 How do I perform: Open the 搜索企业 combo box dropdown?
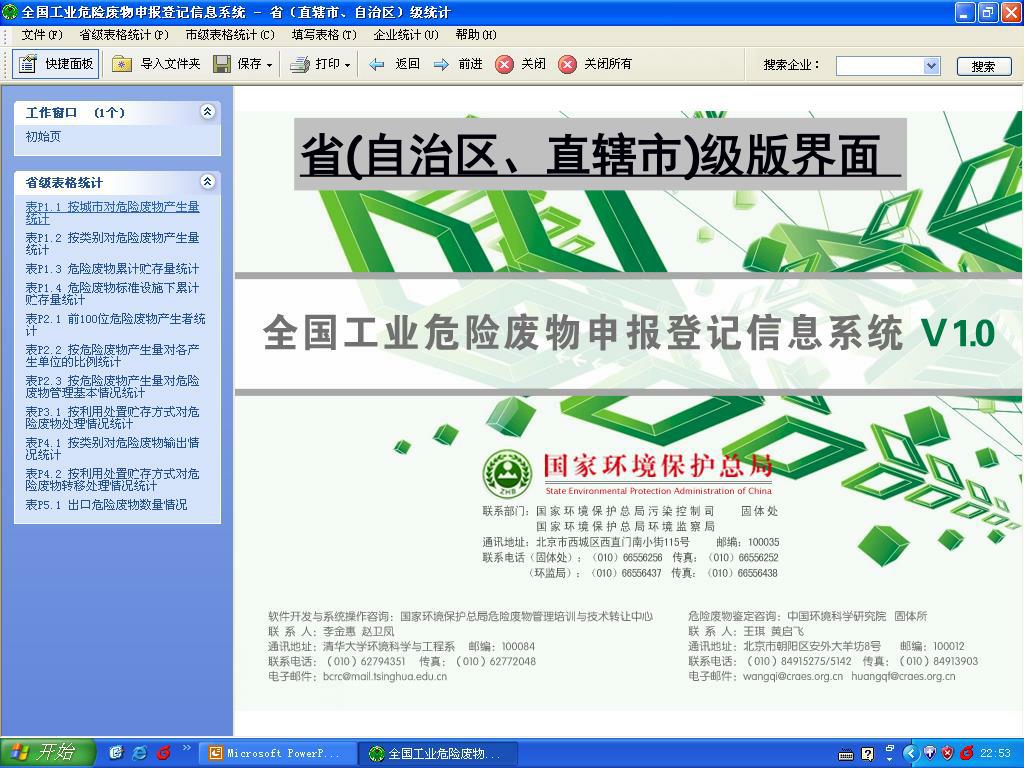click(x=931, y=65)
